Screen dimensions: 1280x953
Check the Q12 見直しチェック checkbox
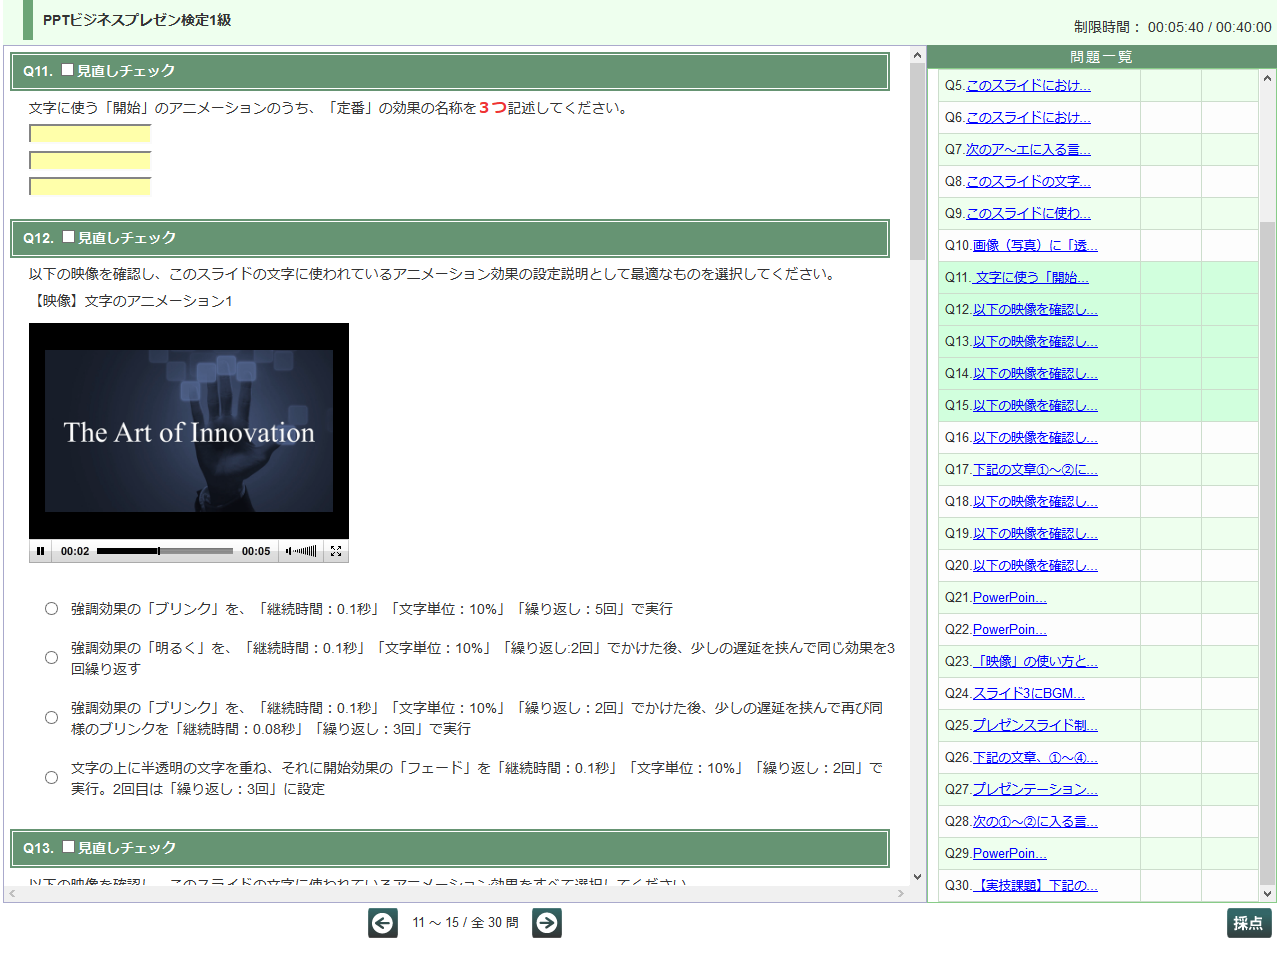click(x=69, y=237)
